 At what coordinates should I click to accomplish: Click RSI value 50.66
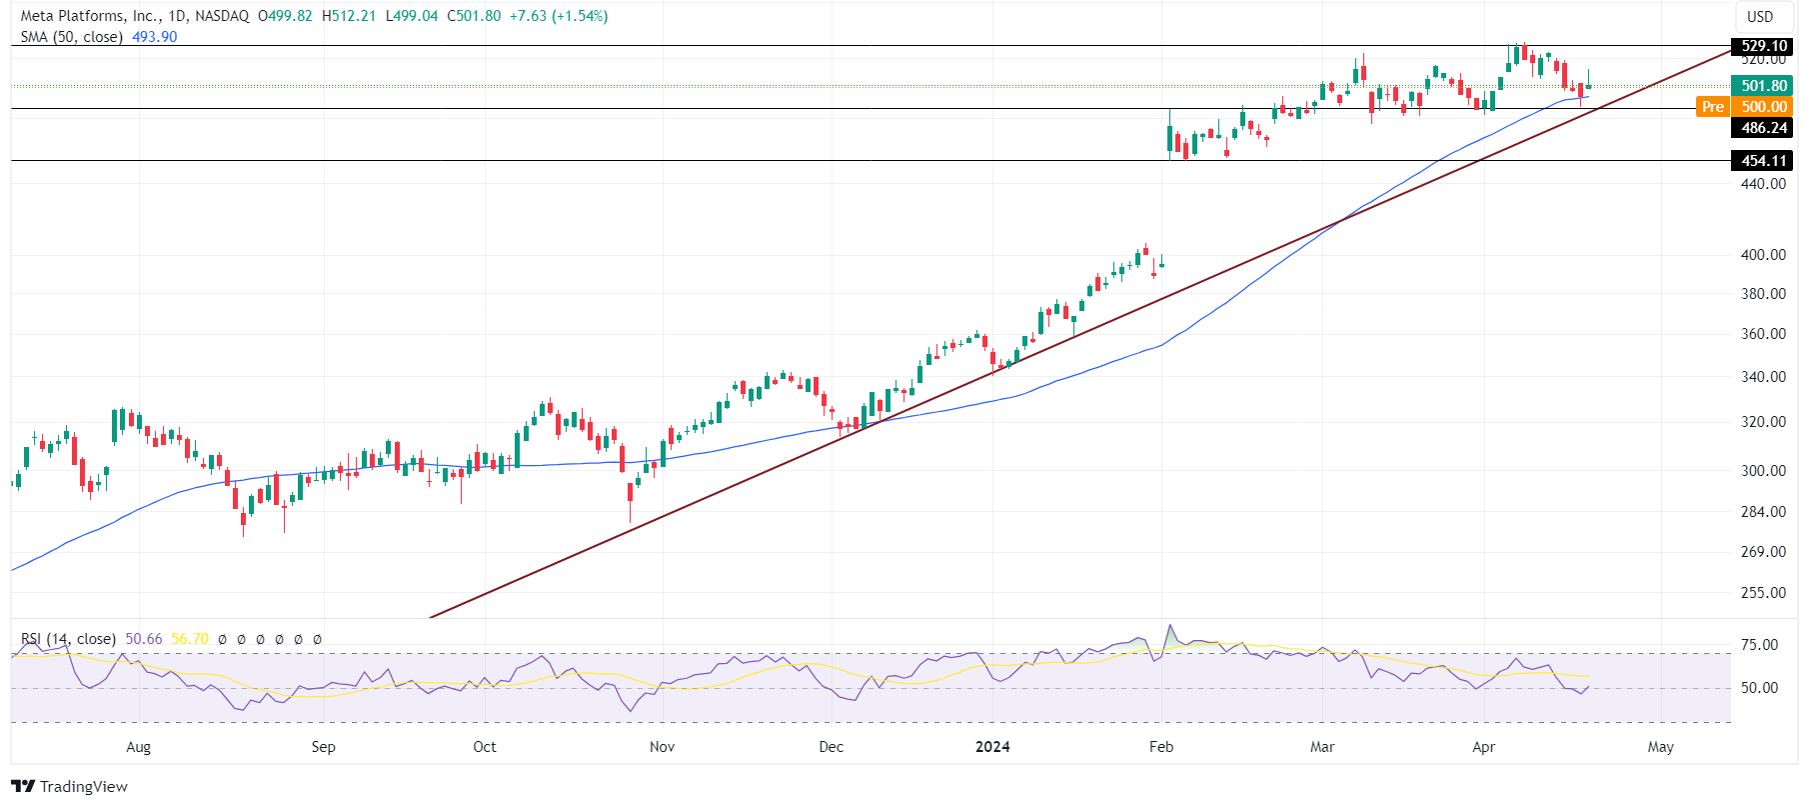coord(144,638)
